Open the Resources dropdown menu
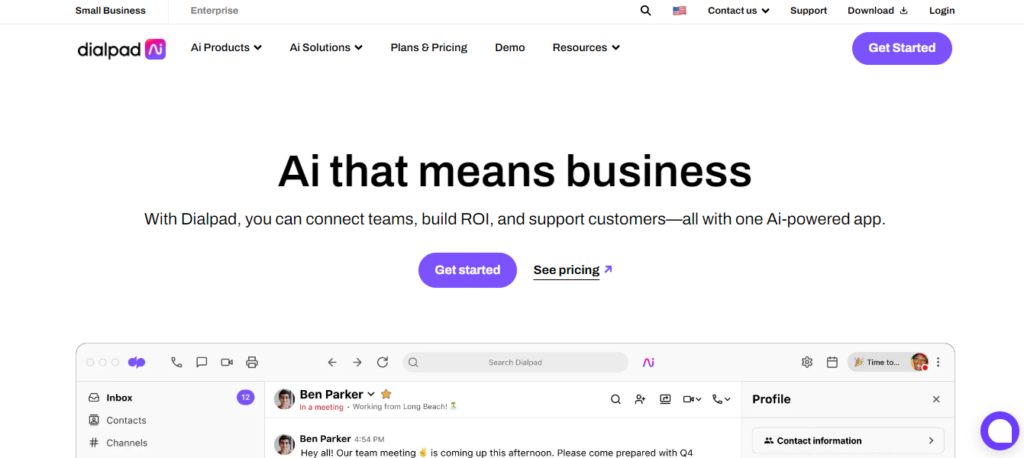Screen dimensions: 1024x458 coord(586,47)
